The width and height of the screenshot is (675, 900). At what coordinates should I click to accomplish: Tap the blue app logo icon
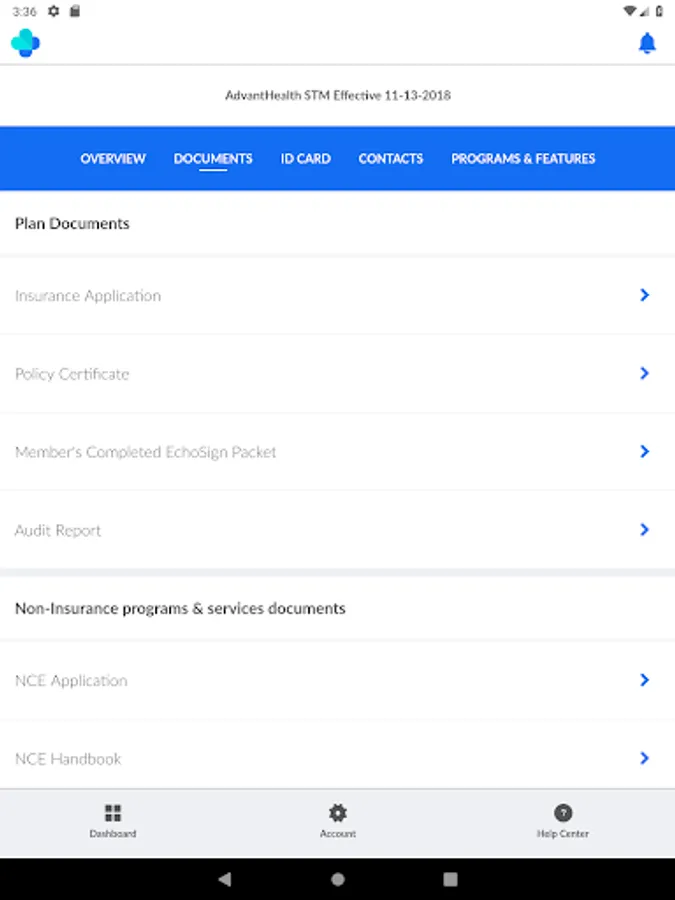click(x=25, y=43)
